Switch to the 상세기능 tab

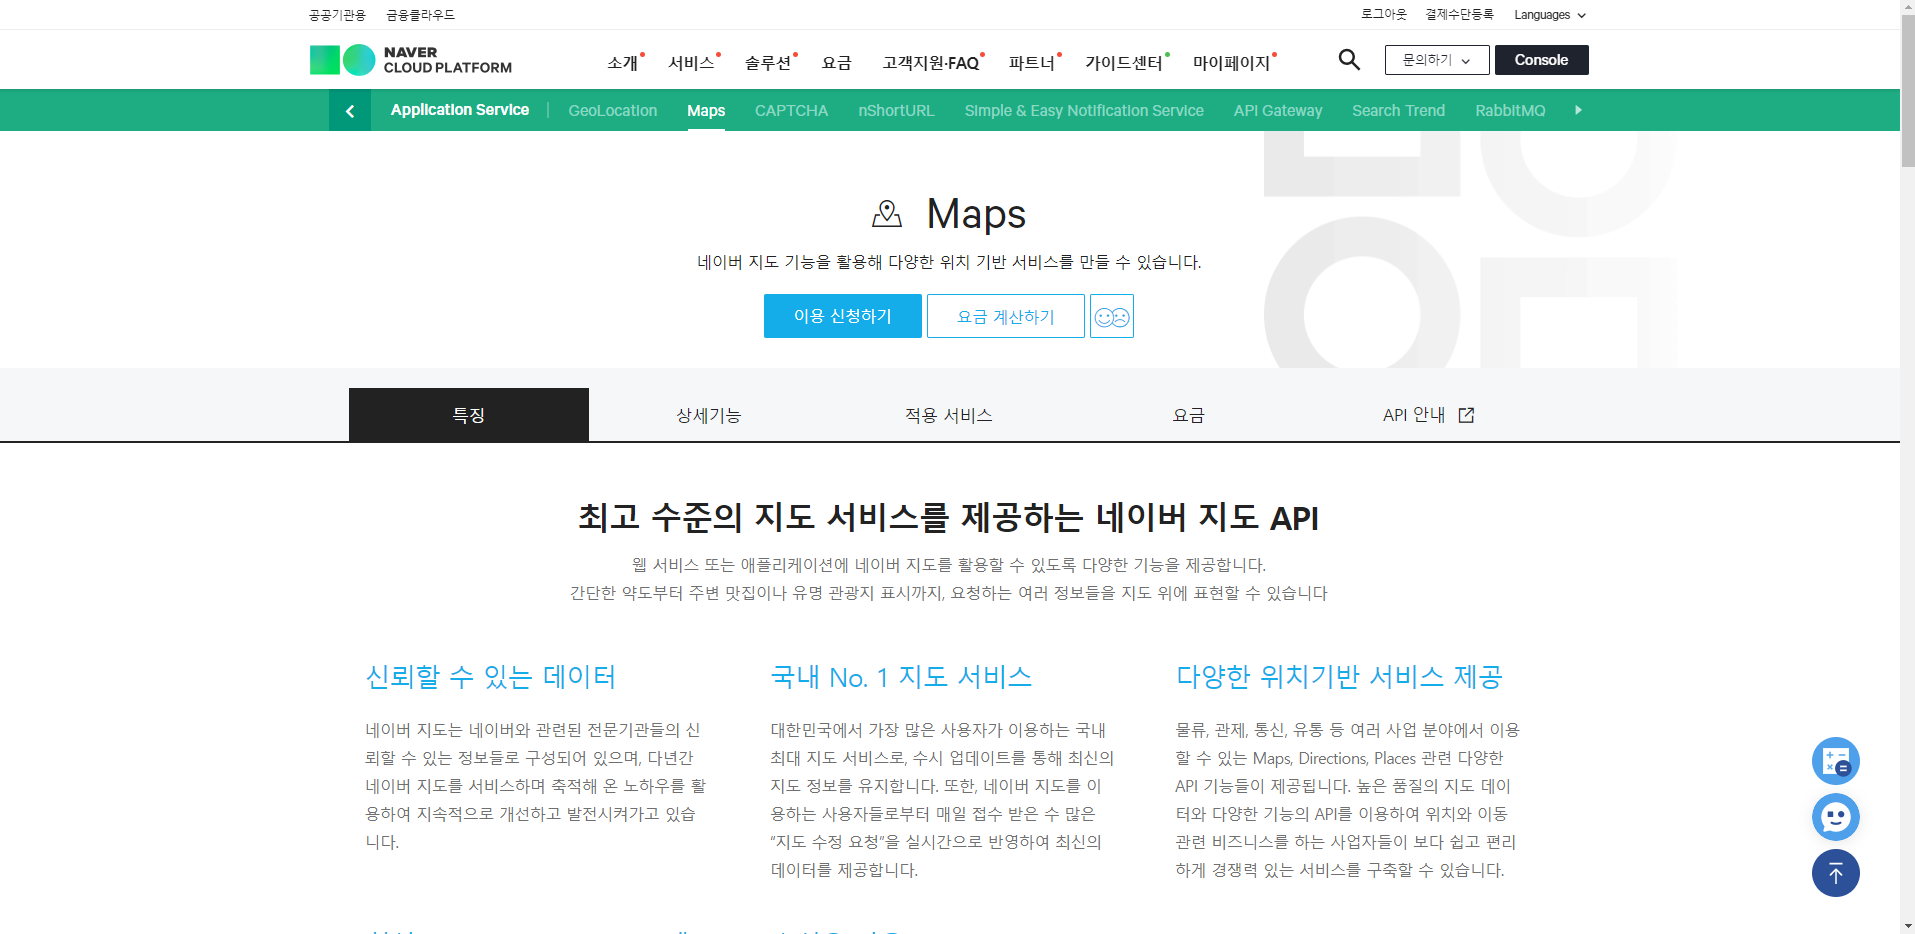click(x=709, y=415)
